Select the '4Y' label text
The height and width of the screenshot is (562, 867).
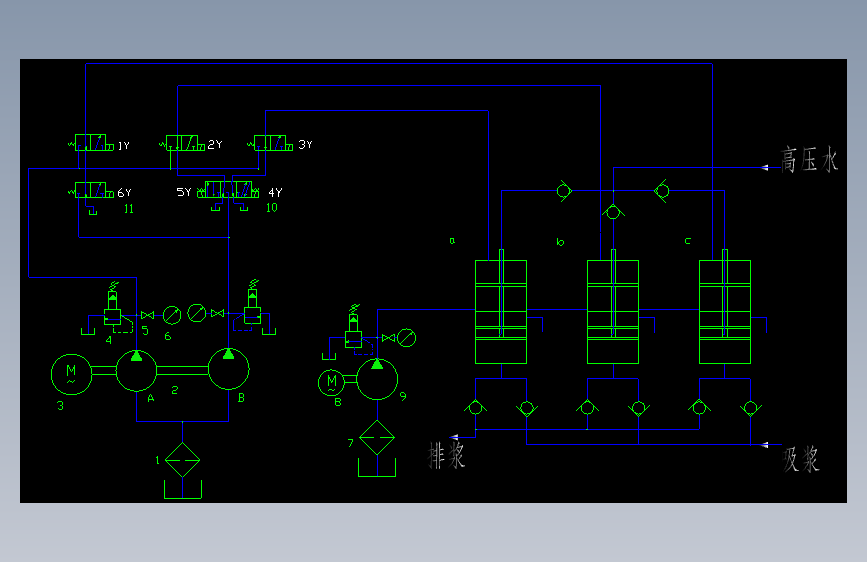point(275,192)
